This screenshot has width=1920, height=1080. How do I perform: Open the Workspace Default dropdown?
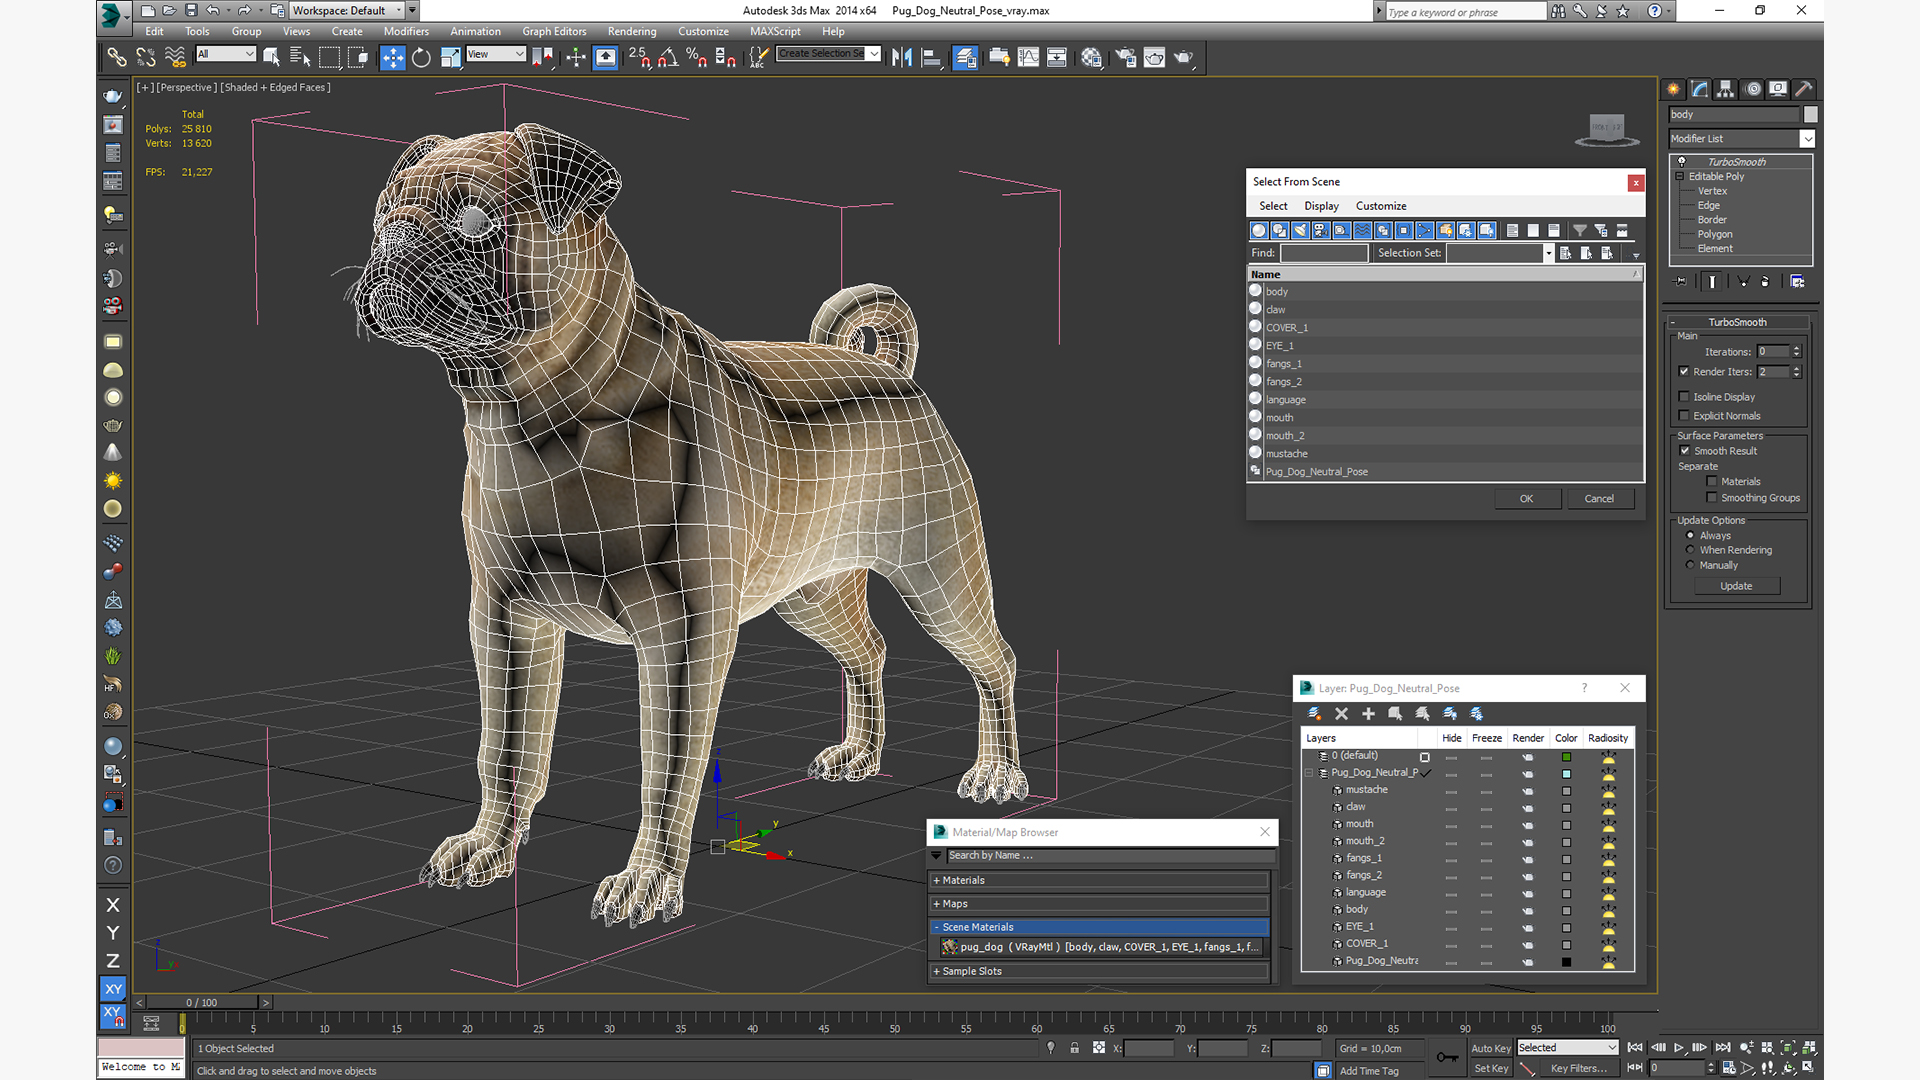(x=347, y=10)
